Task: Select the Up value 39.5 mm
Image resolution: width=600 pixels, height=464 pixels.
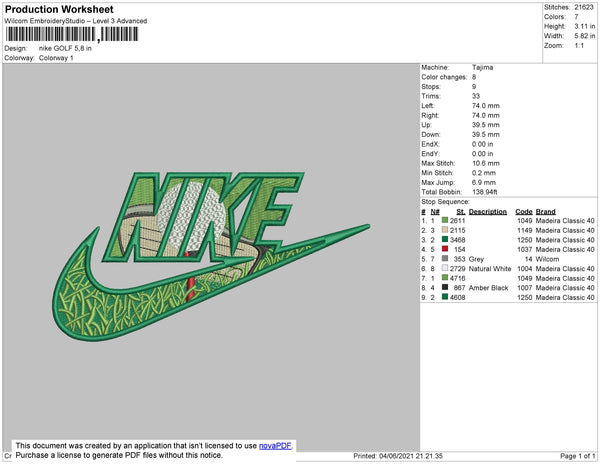Action: pos(485,125)
